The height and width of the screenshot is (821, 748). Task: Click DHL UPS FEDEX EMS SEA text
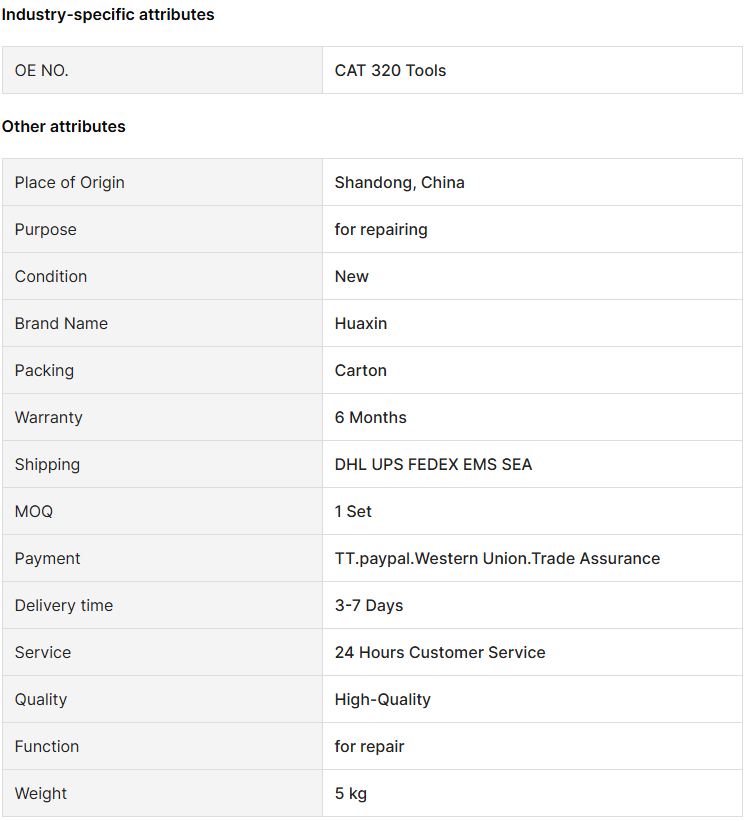(433, 464)
